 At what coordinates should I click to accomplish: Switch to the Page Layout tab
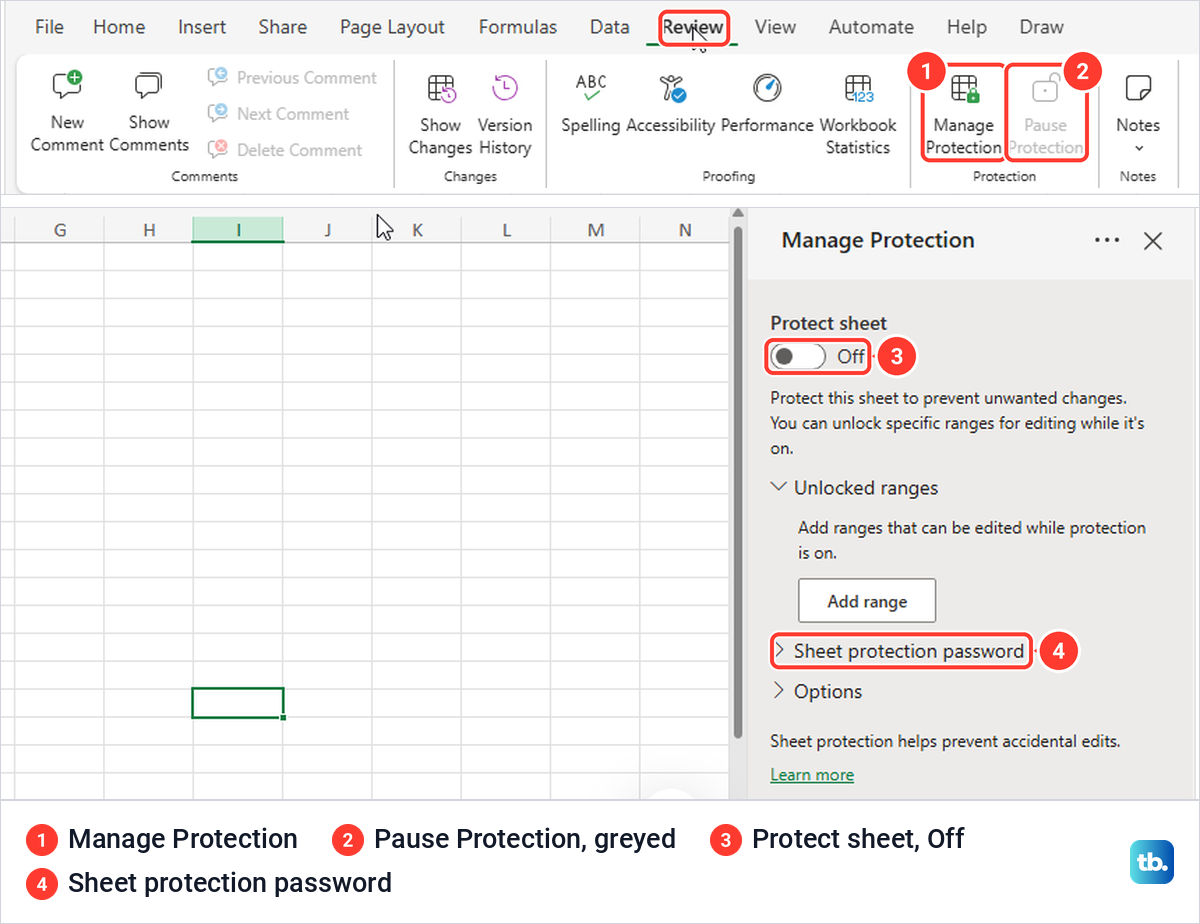tap(392, 27)
